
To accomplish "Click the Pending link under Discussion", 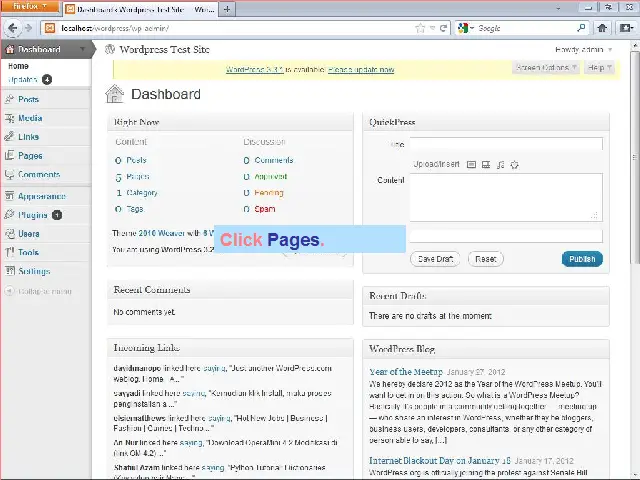I will pyautogui.click(x=269, y=193).
